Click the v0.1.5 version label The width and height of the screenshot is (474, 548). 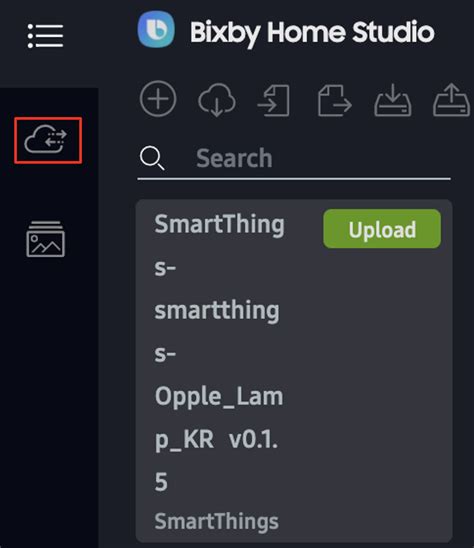[x=253, y=439]
